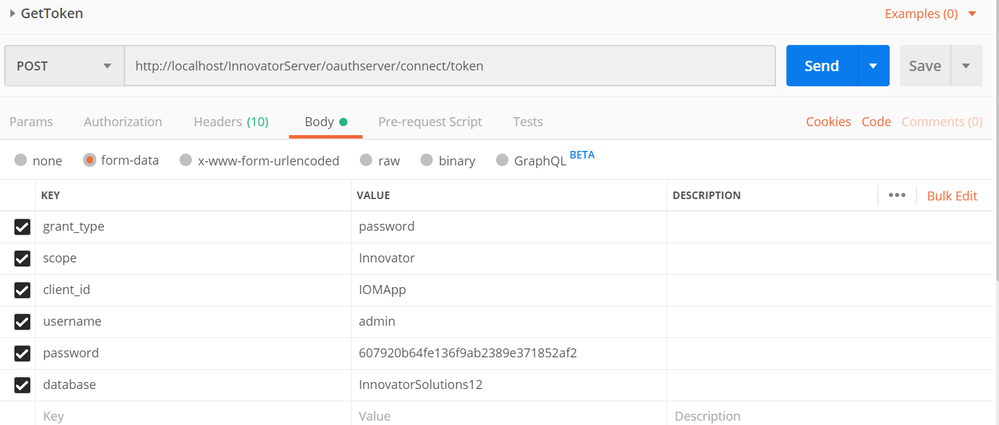Screen dimensions: 999x425
Task: Click the empty new Key input field
Action: tap(193, 414)
